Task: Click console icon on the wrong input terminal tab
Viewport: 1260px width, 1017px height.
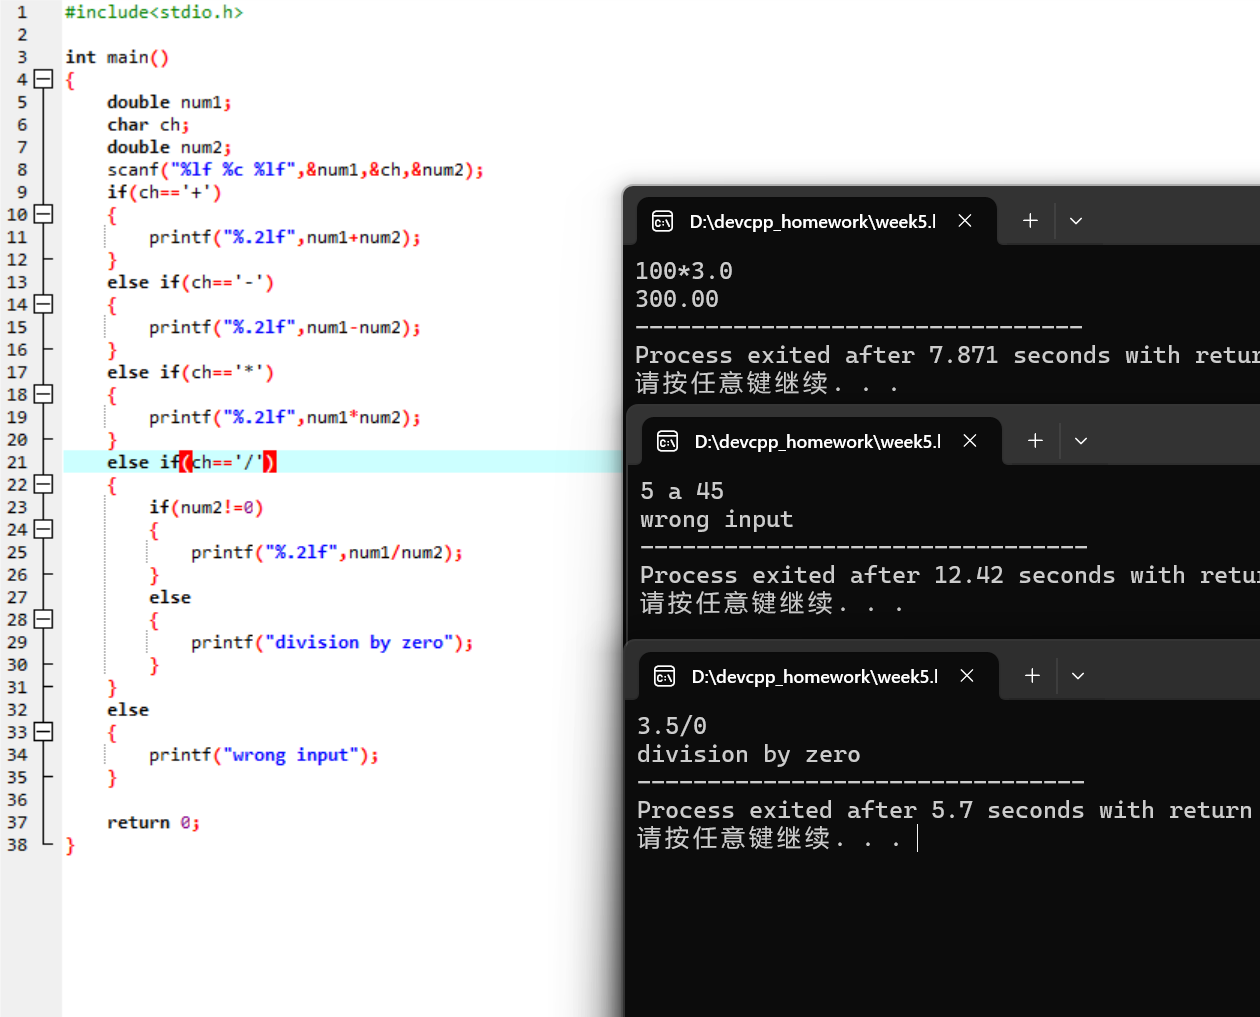Action: pos(667,441)
